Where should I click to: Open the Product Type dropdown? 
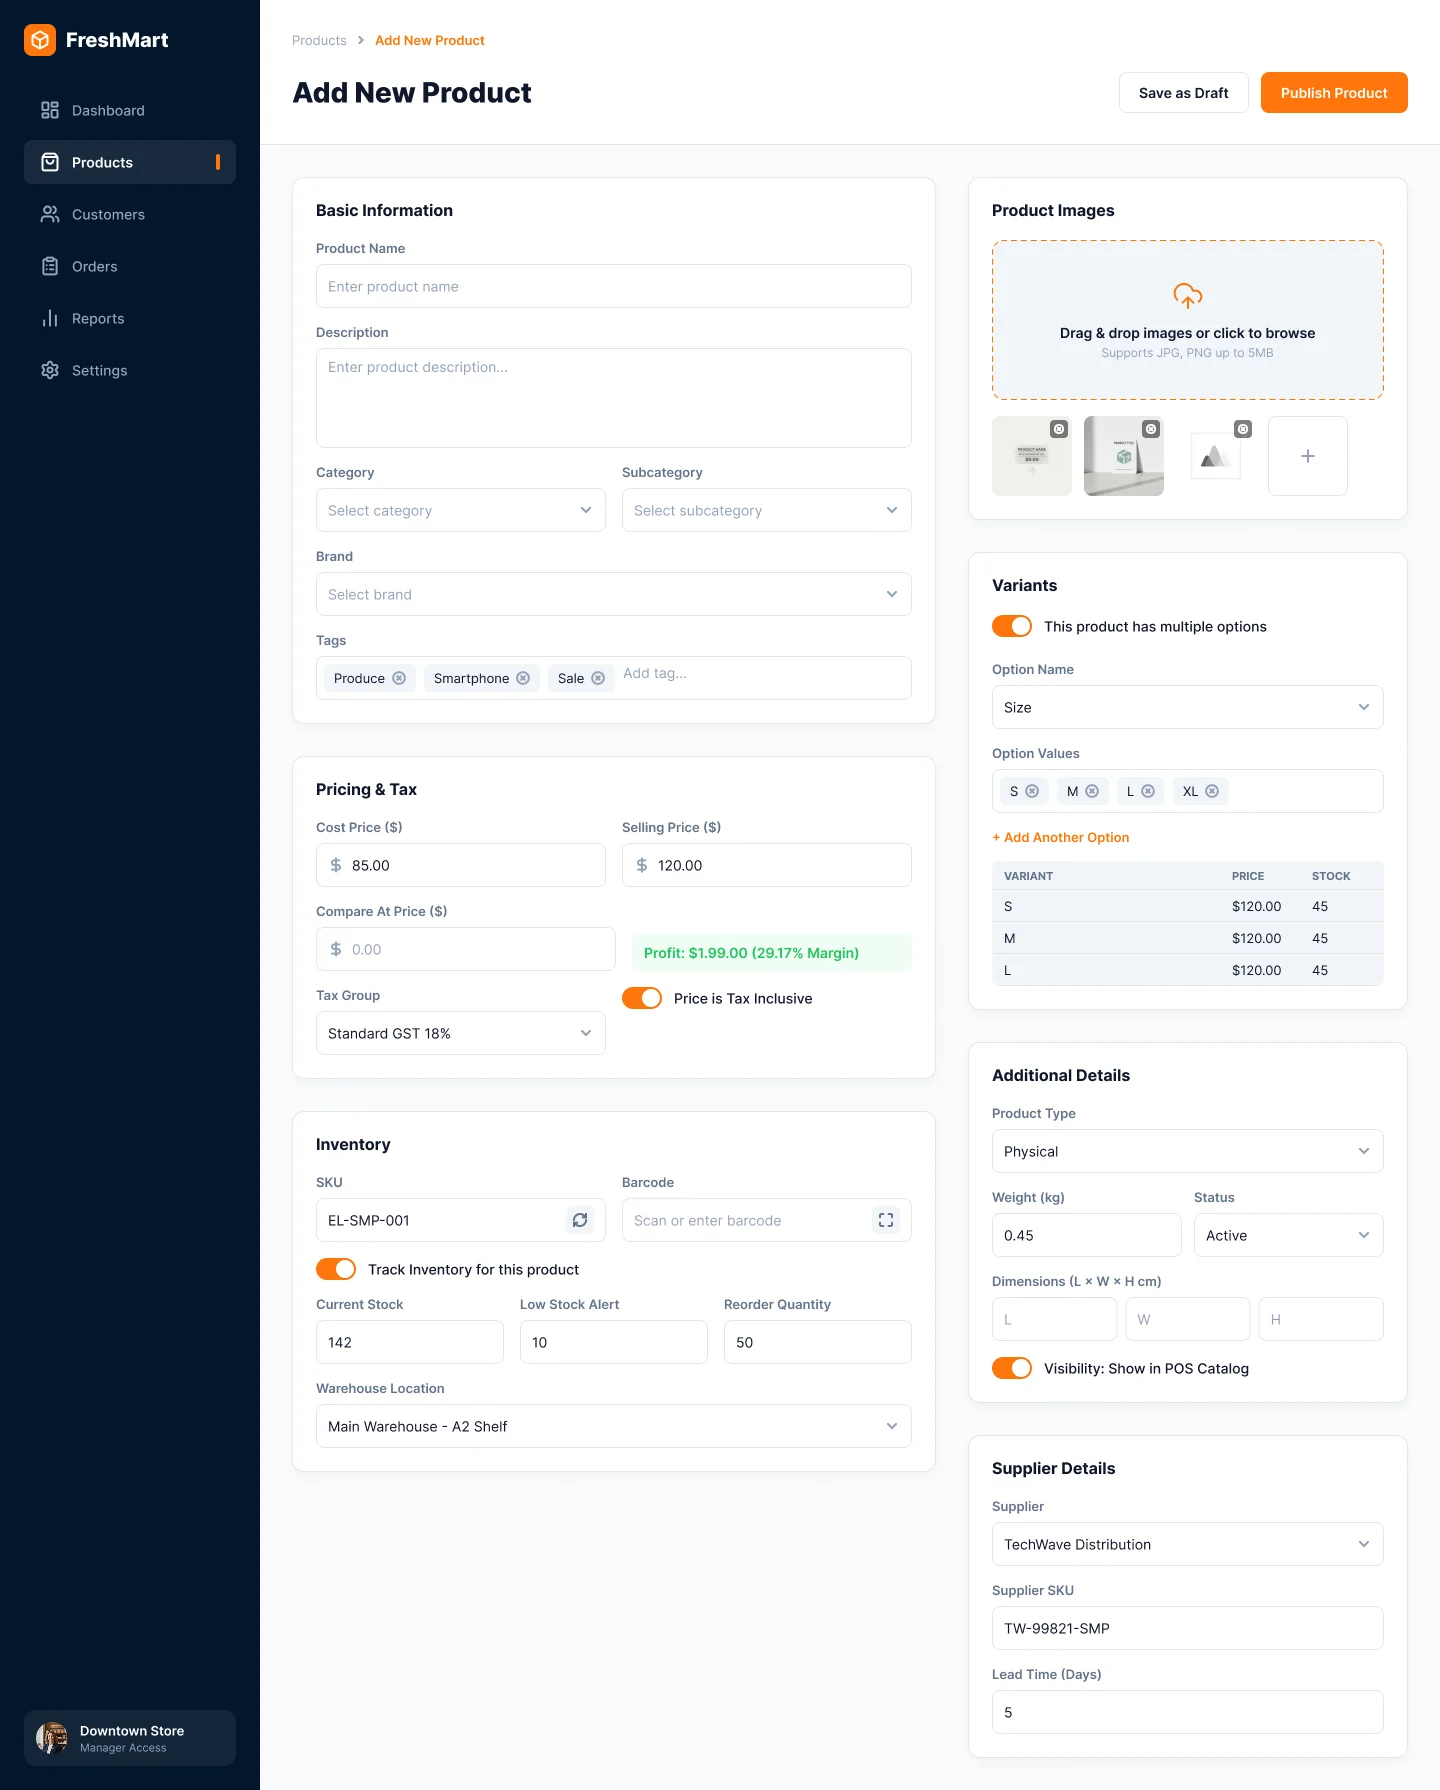click(x=1188, y=1151)
